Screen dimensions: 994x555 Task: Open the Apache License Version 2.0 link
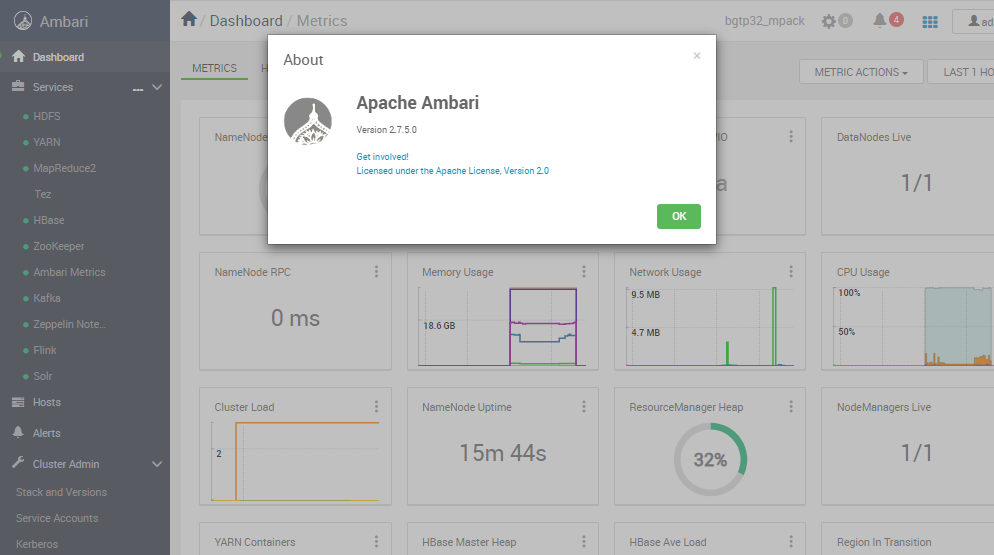[453, 171]
